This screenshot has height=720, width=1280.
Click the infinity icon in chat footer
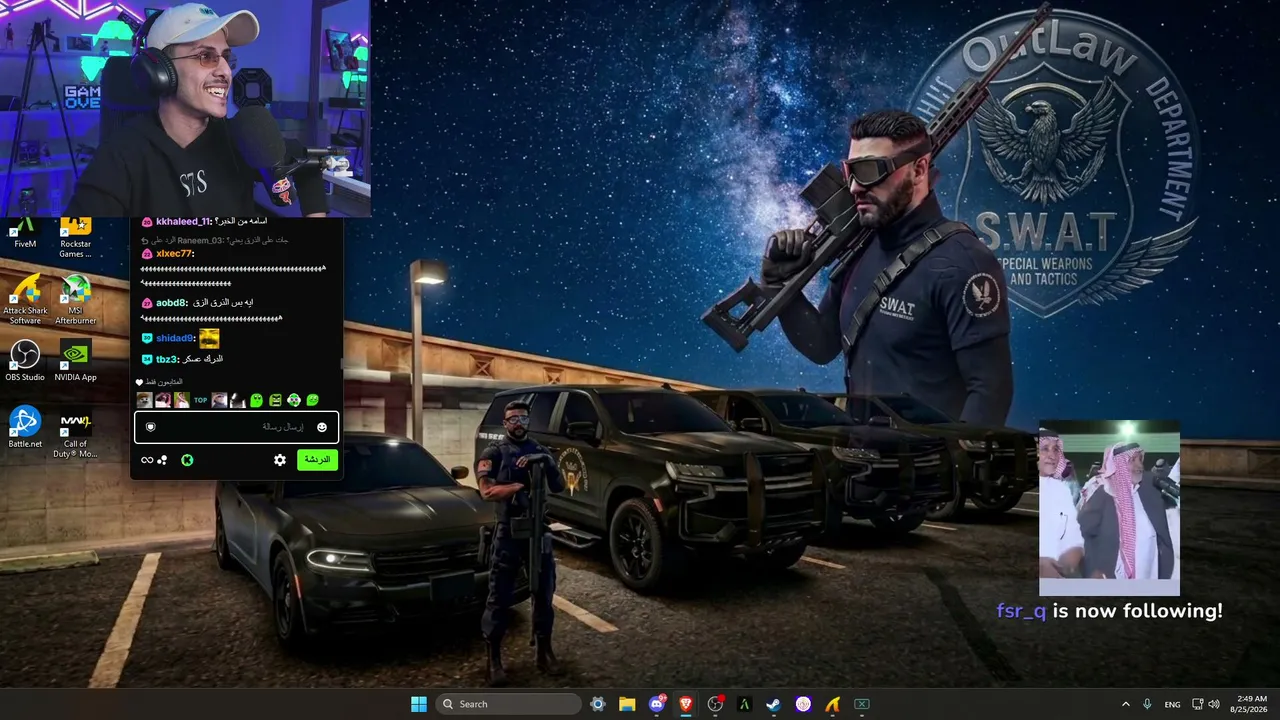coord(147,460)
